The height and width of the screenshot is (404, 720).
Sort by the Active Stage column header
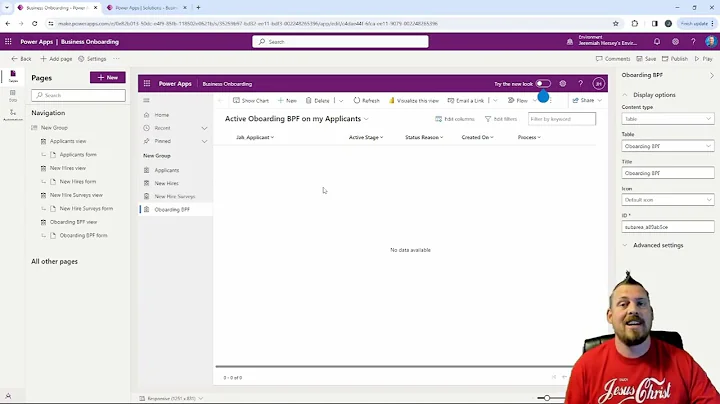(x=366, y=137)
